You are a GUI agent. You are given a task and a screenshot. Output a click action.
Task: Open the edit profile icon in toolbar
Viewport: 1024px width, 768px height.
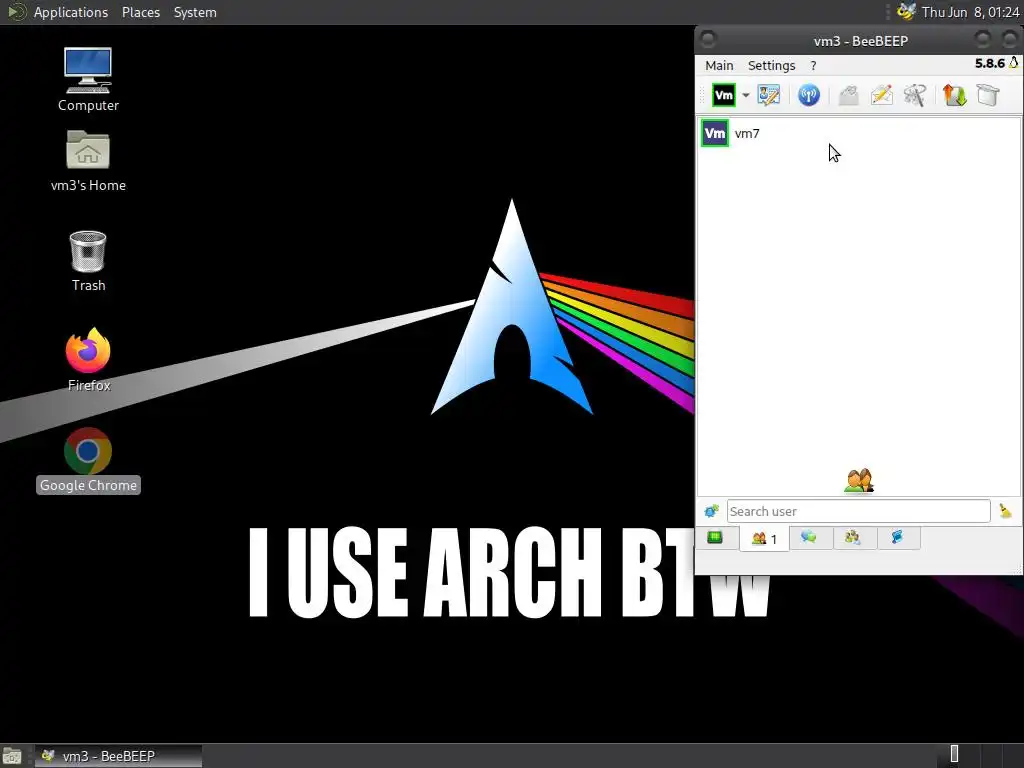point(769,95)
